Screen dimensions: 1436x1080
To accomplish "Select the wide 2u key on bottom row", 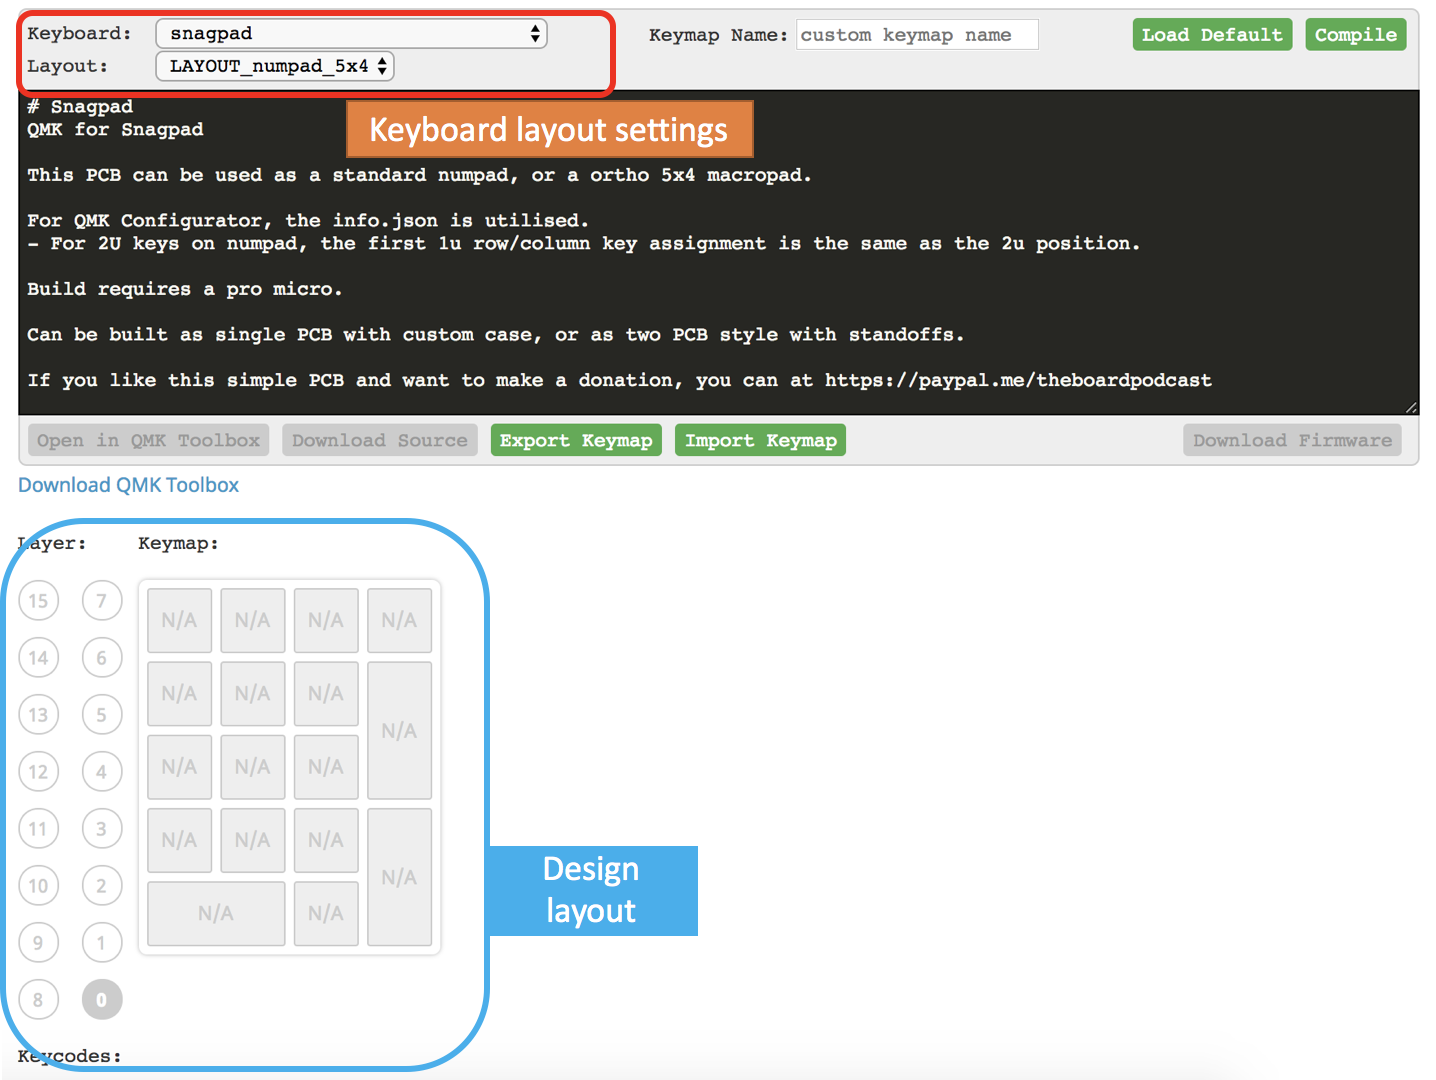I will pos(216,913).
